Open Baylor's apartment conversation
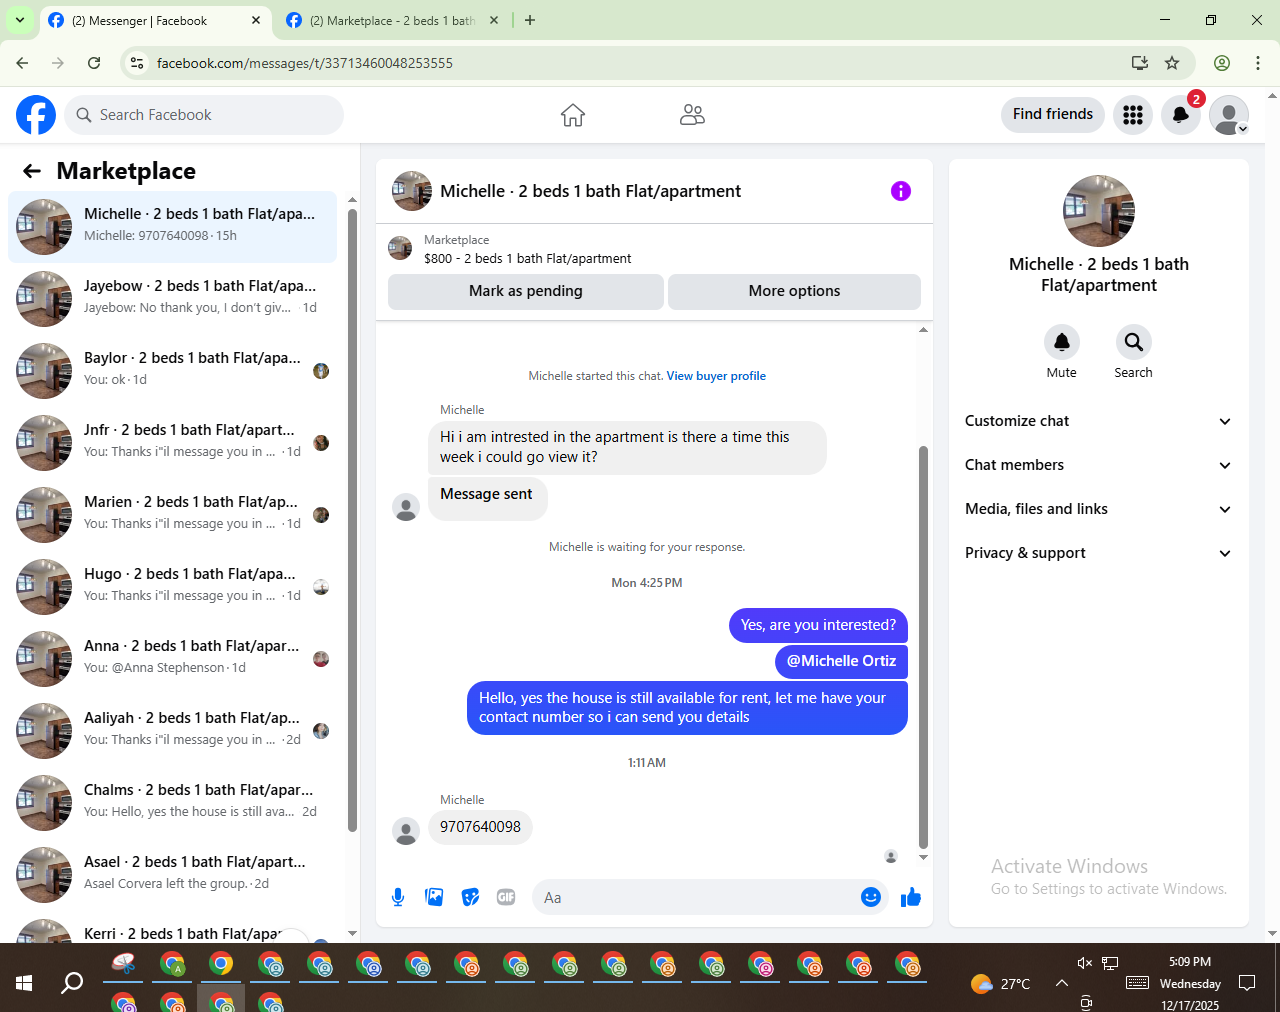 (x=173, y=371)
